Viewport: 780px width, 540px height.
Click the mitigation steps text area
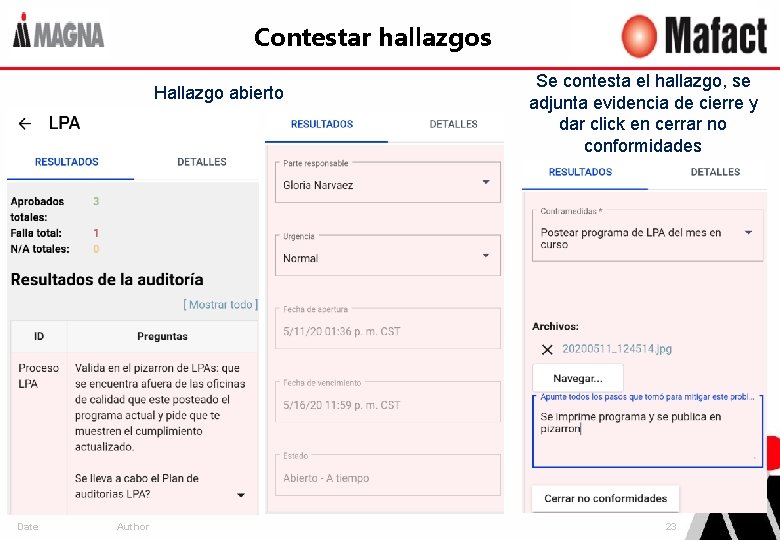647,432
